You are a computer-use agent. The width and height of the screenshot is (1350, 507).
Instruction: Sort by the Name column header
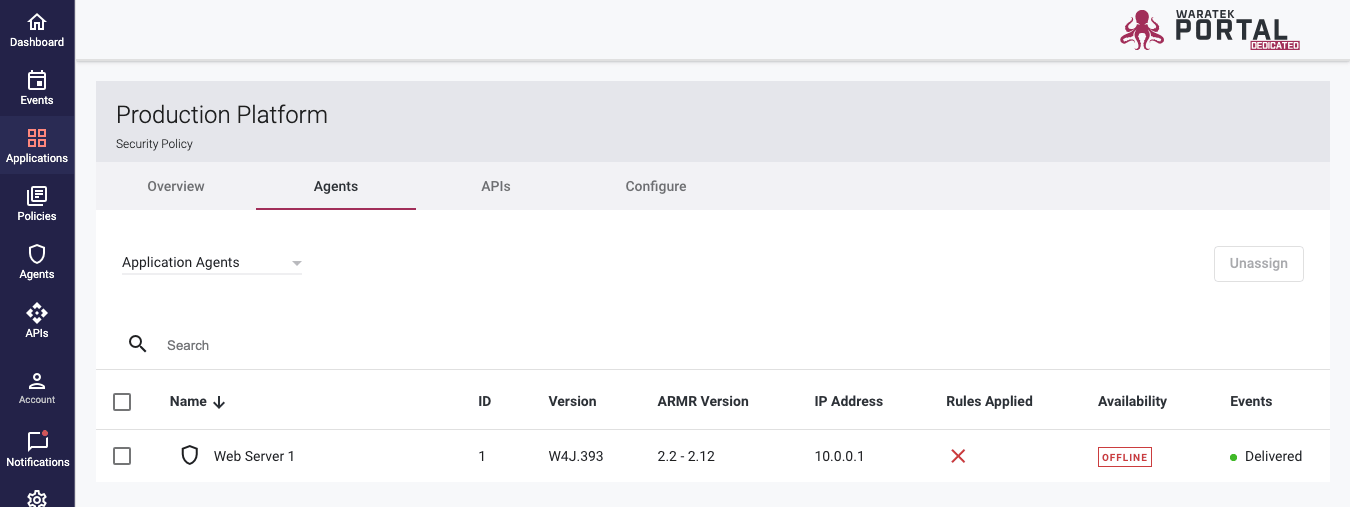(x=188, y=401)
